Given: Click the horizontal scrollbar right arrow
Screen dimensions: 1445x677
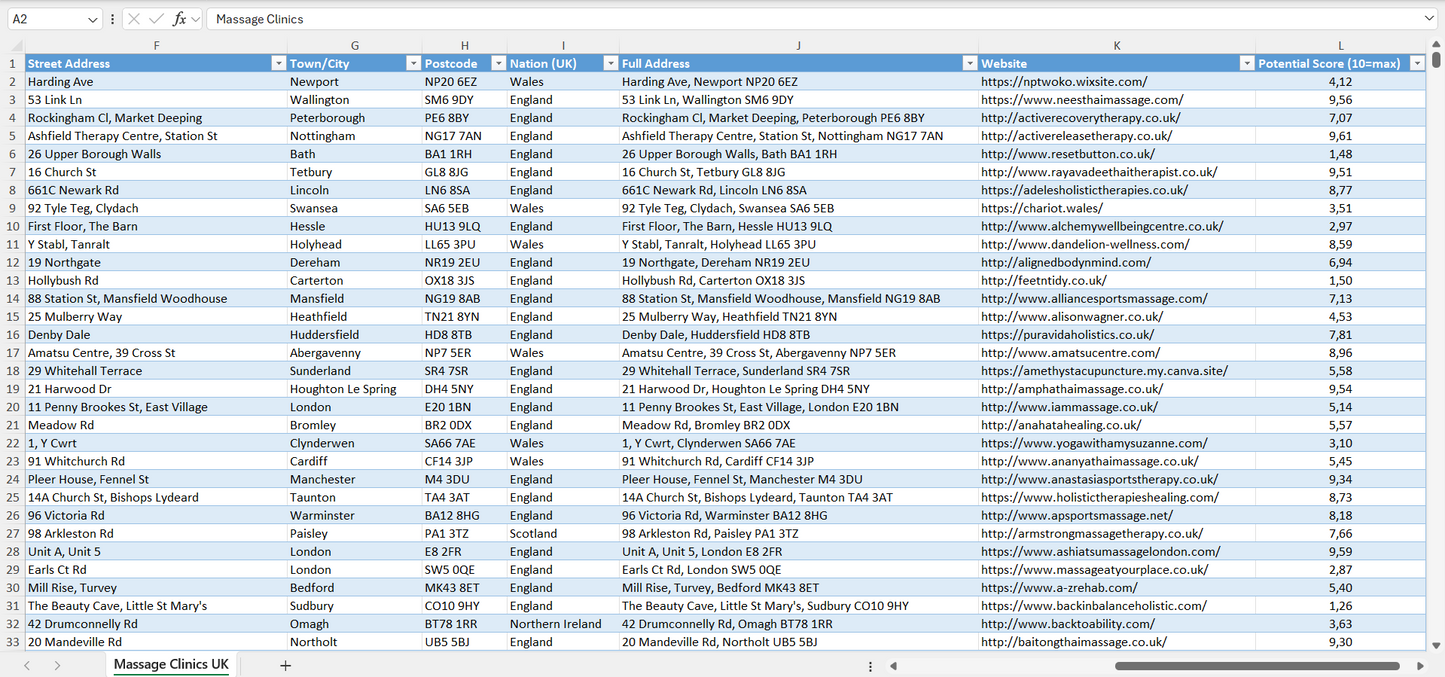Looking at the screenshot, I should pos(1420,666).
